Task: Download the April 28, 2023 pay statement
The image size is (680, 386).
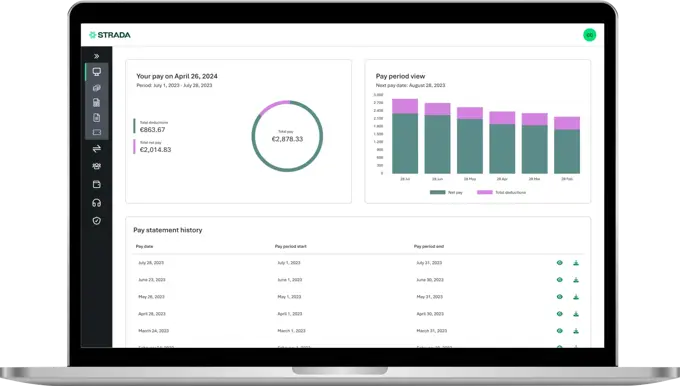Action: pos(576,314)
